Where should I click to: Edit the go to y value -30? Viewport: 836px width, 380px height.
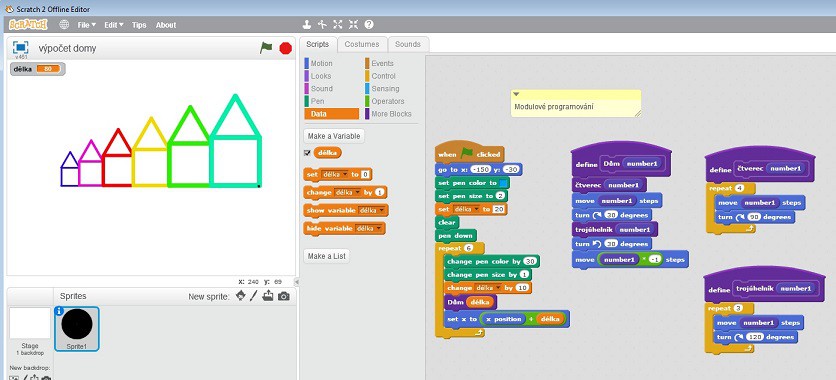[512, 169]
